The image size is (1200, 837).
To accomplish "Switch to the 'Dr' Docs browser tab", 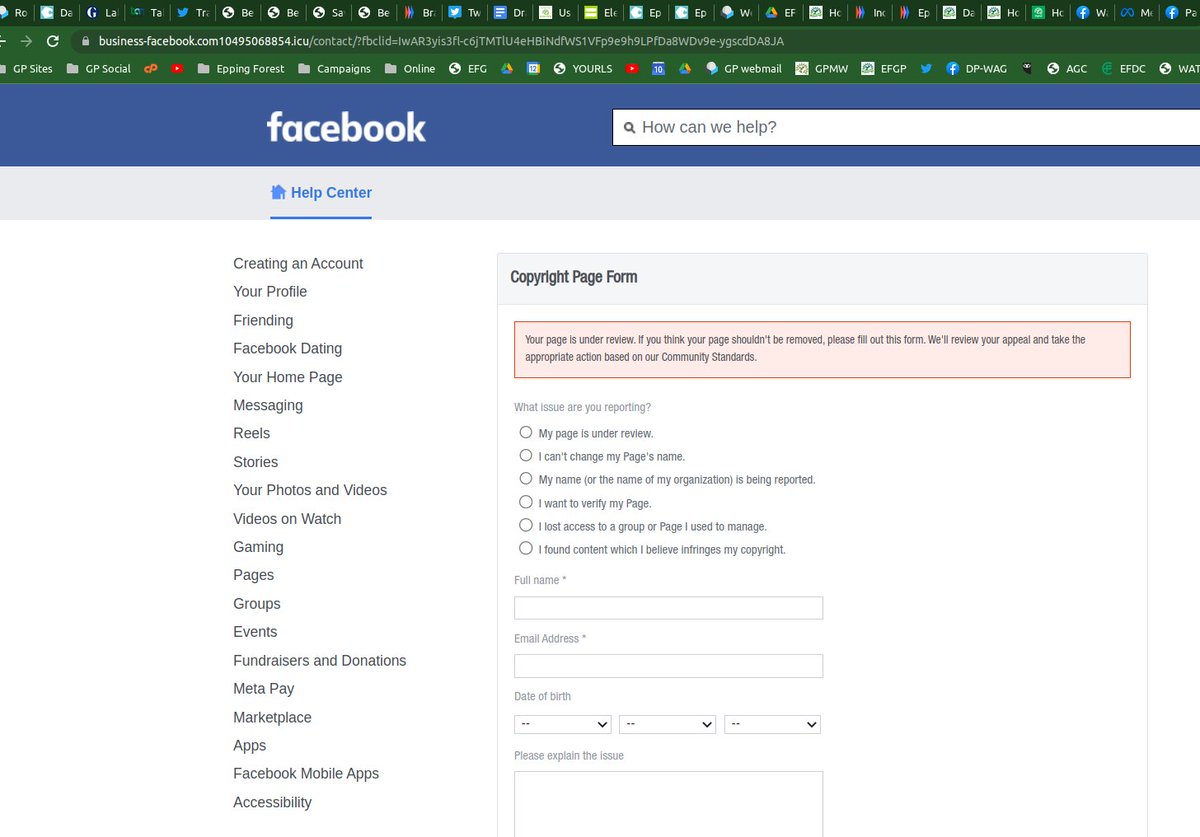I will tap(509, 13).
